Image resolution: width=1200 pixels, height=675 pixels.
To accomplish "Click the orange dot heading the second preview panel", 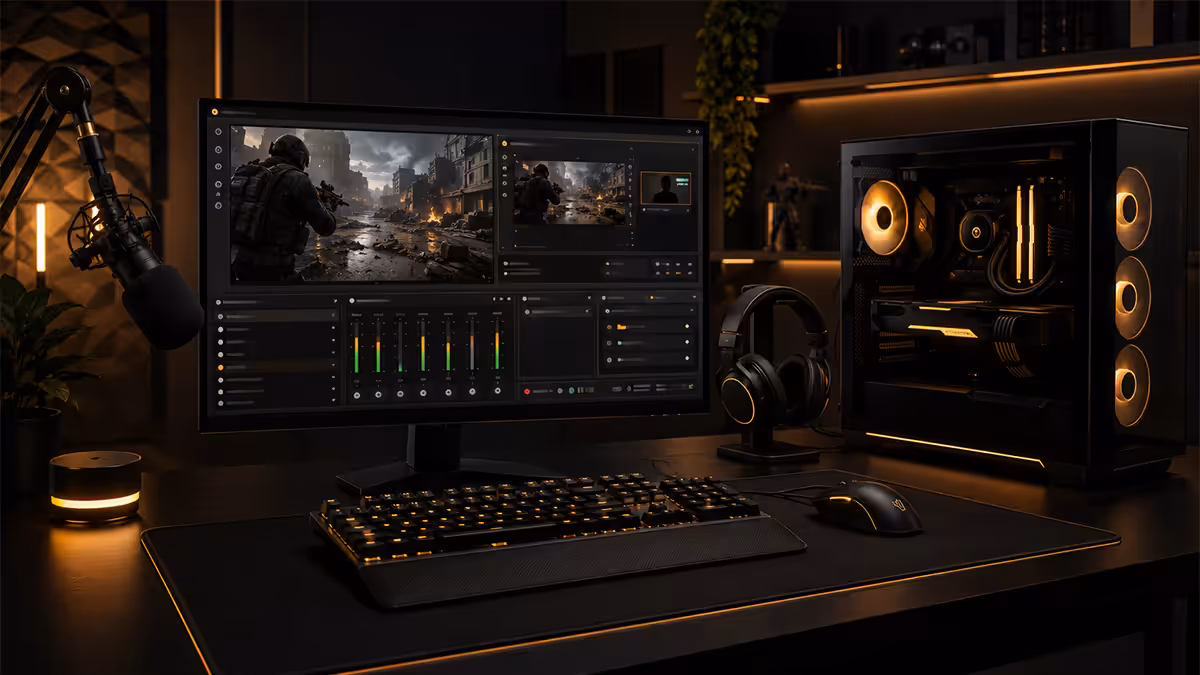I will coord(504,143).
